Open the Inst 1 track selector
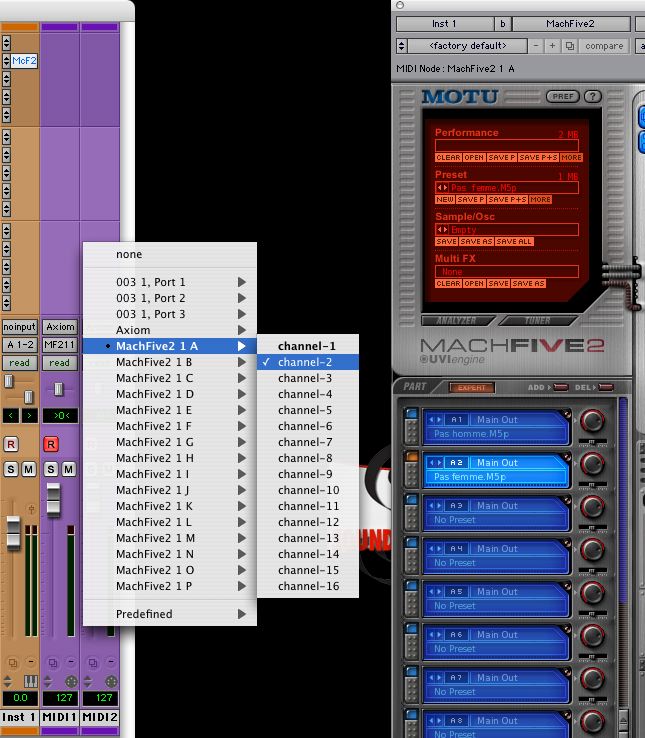Image resolution: width=645 pixels, height=738 pixels. coord(443,23)
